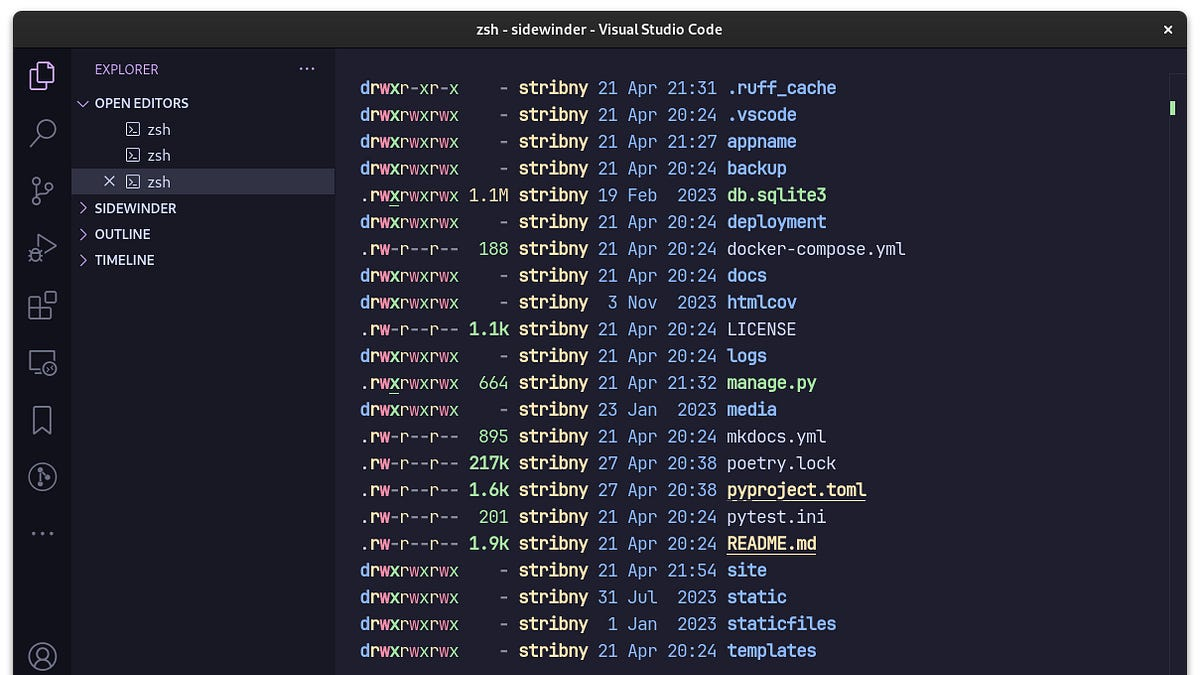Click the 217k size of poetry.lock
This screenshot has width=1200, height=675.
point(488,463)
